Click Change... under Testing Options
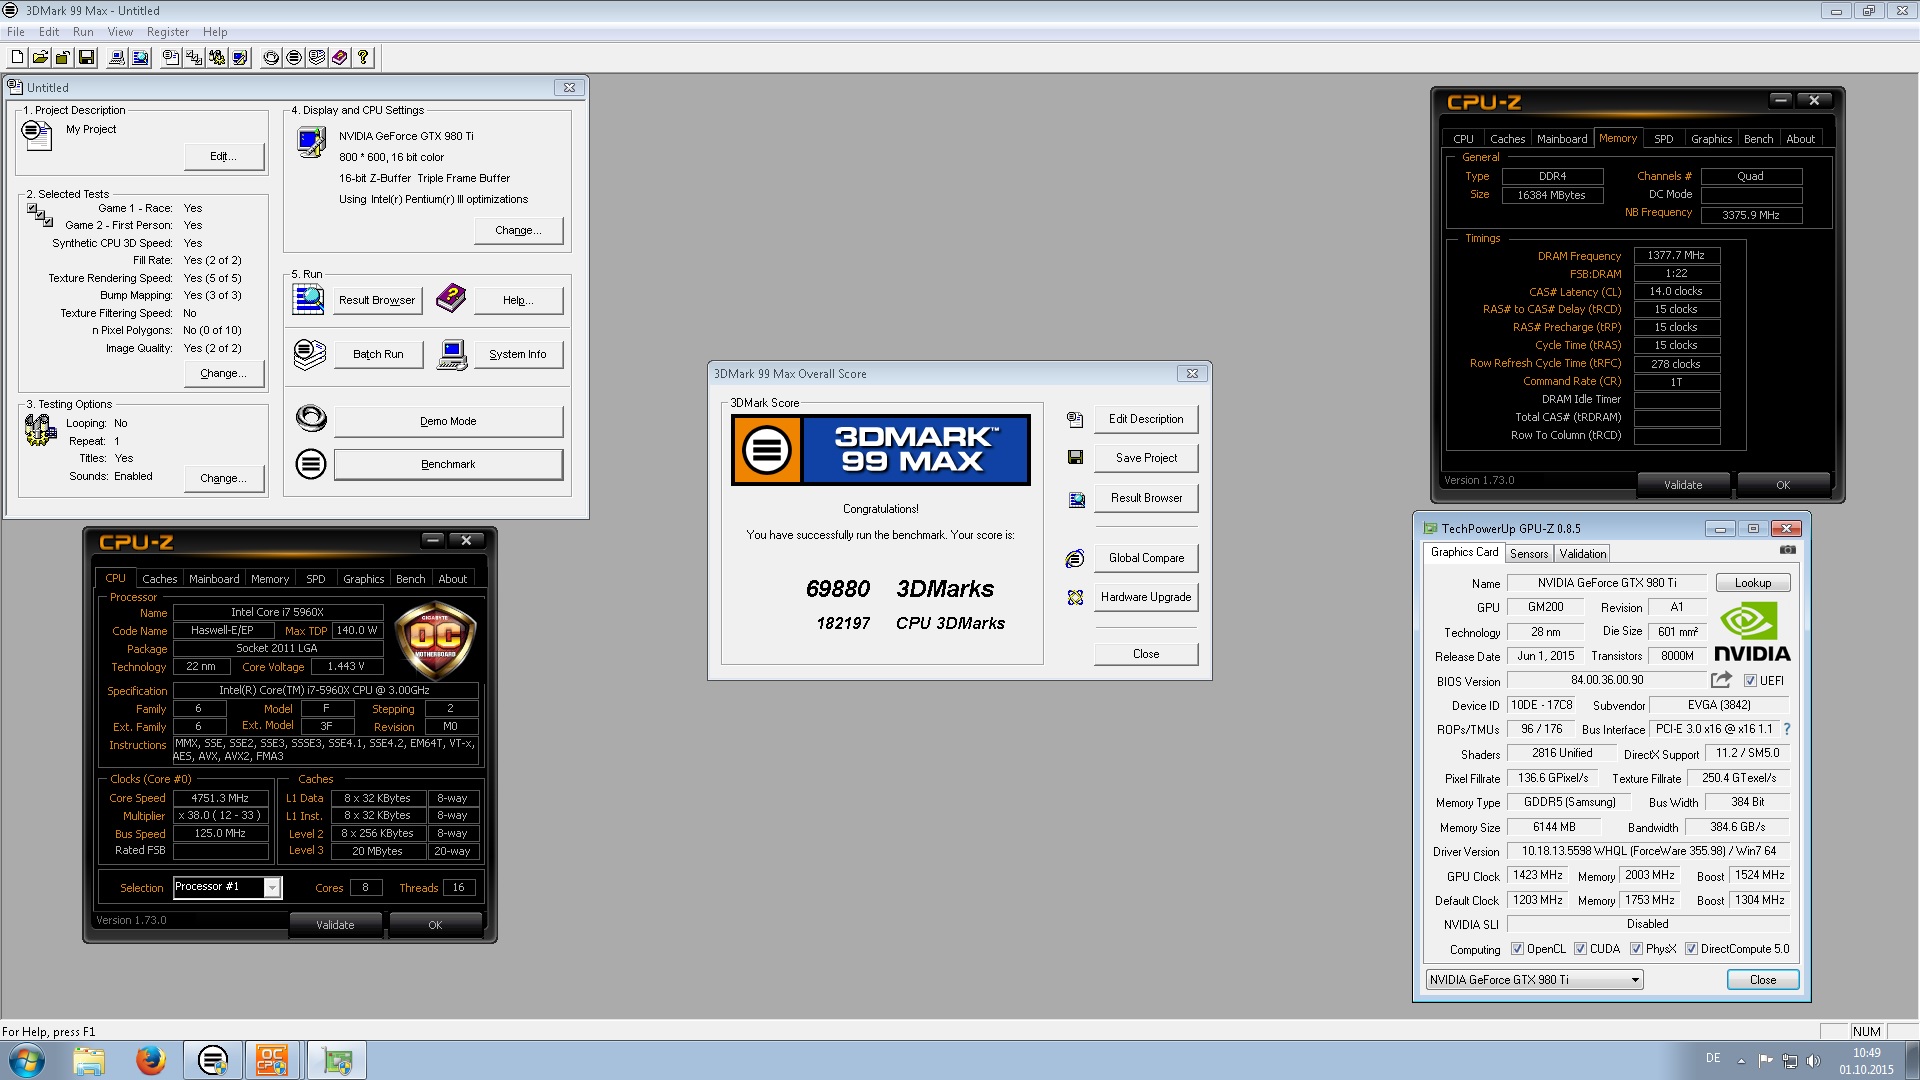Viewport: 1920px width, 1080px height. pos(224,478)
